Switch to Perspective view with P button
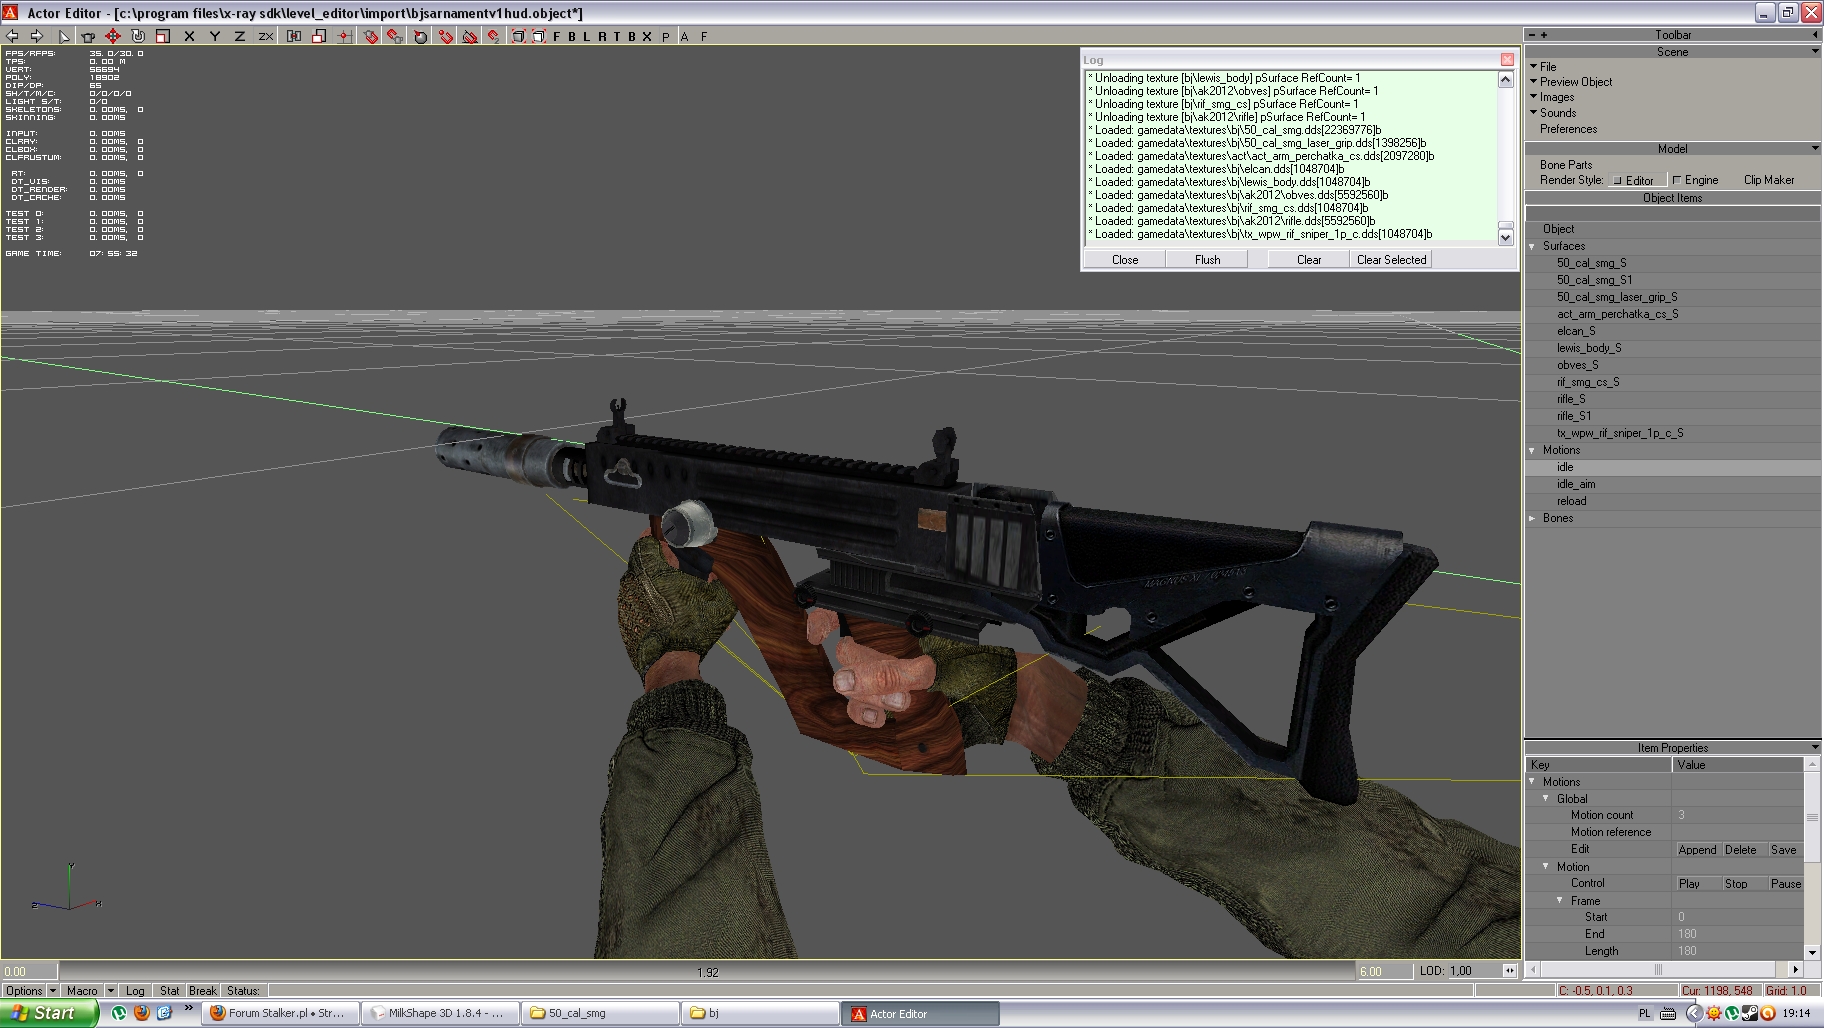Viewport: 1824px width, 1028px height. click(x=665, y=36)
